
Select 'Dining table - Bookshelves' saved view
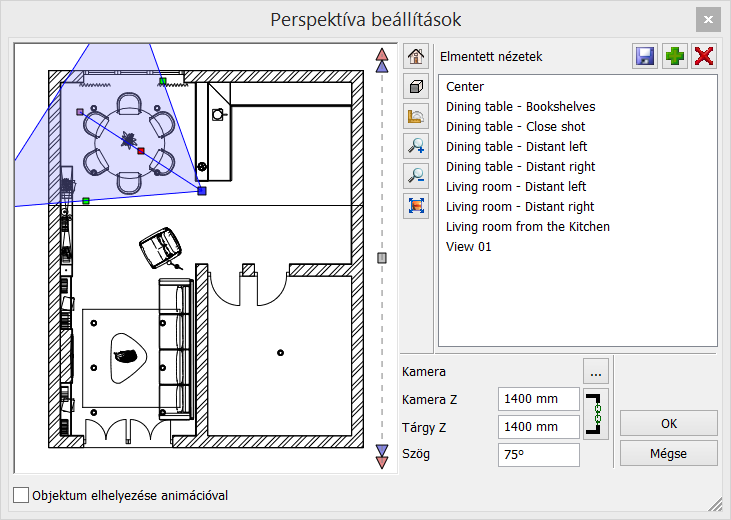click(520, 107)
